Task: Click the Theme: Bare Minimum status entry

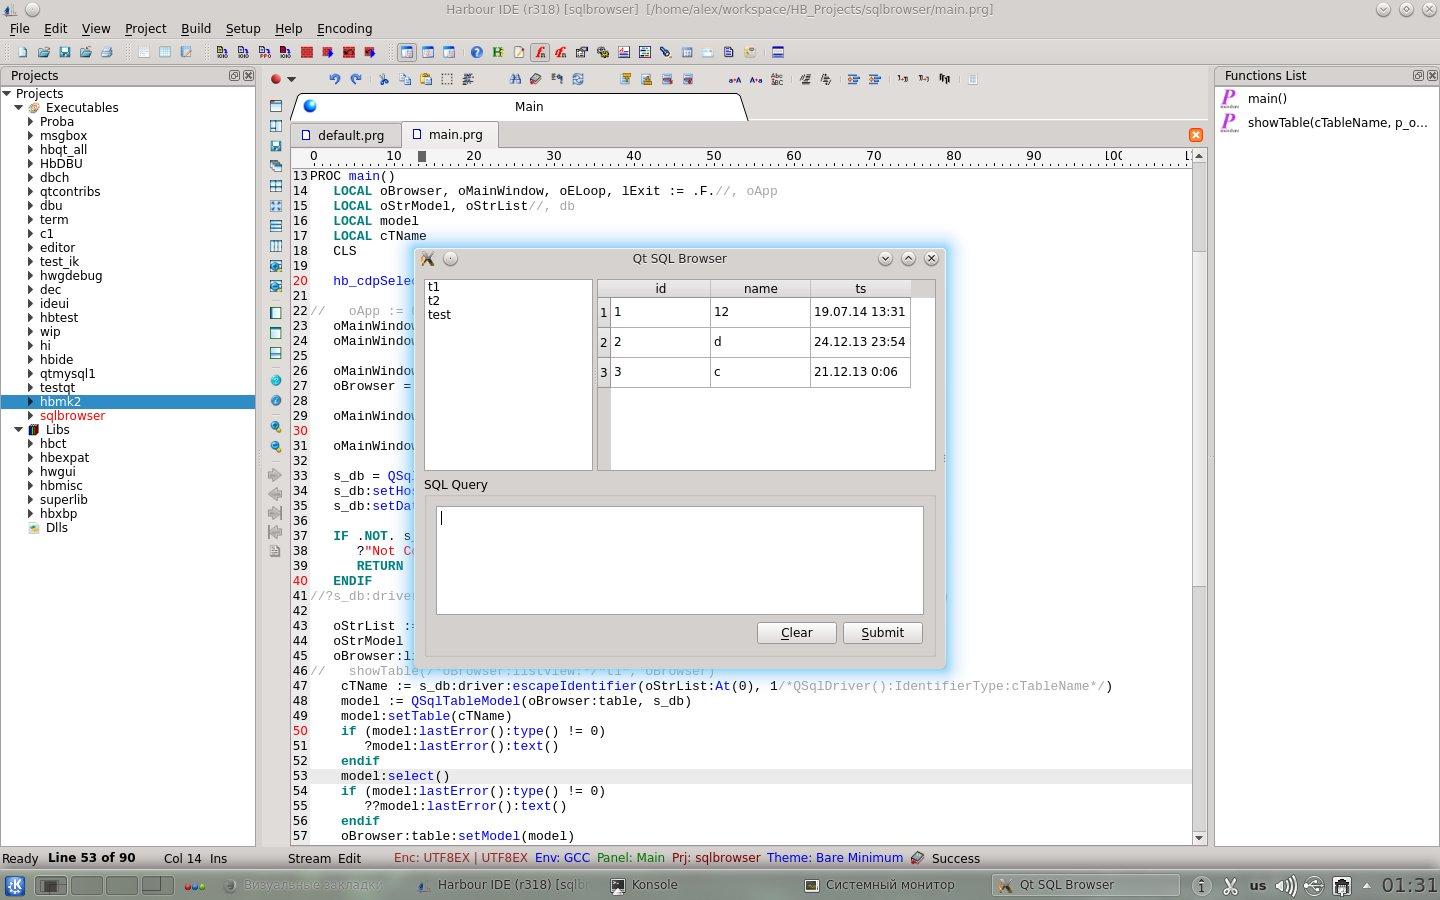Action: point(834,858)
